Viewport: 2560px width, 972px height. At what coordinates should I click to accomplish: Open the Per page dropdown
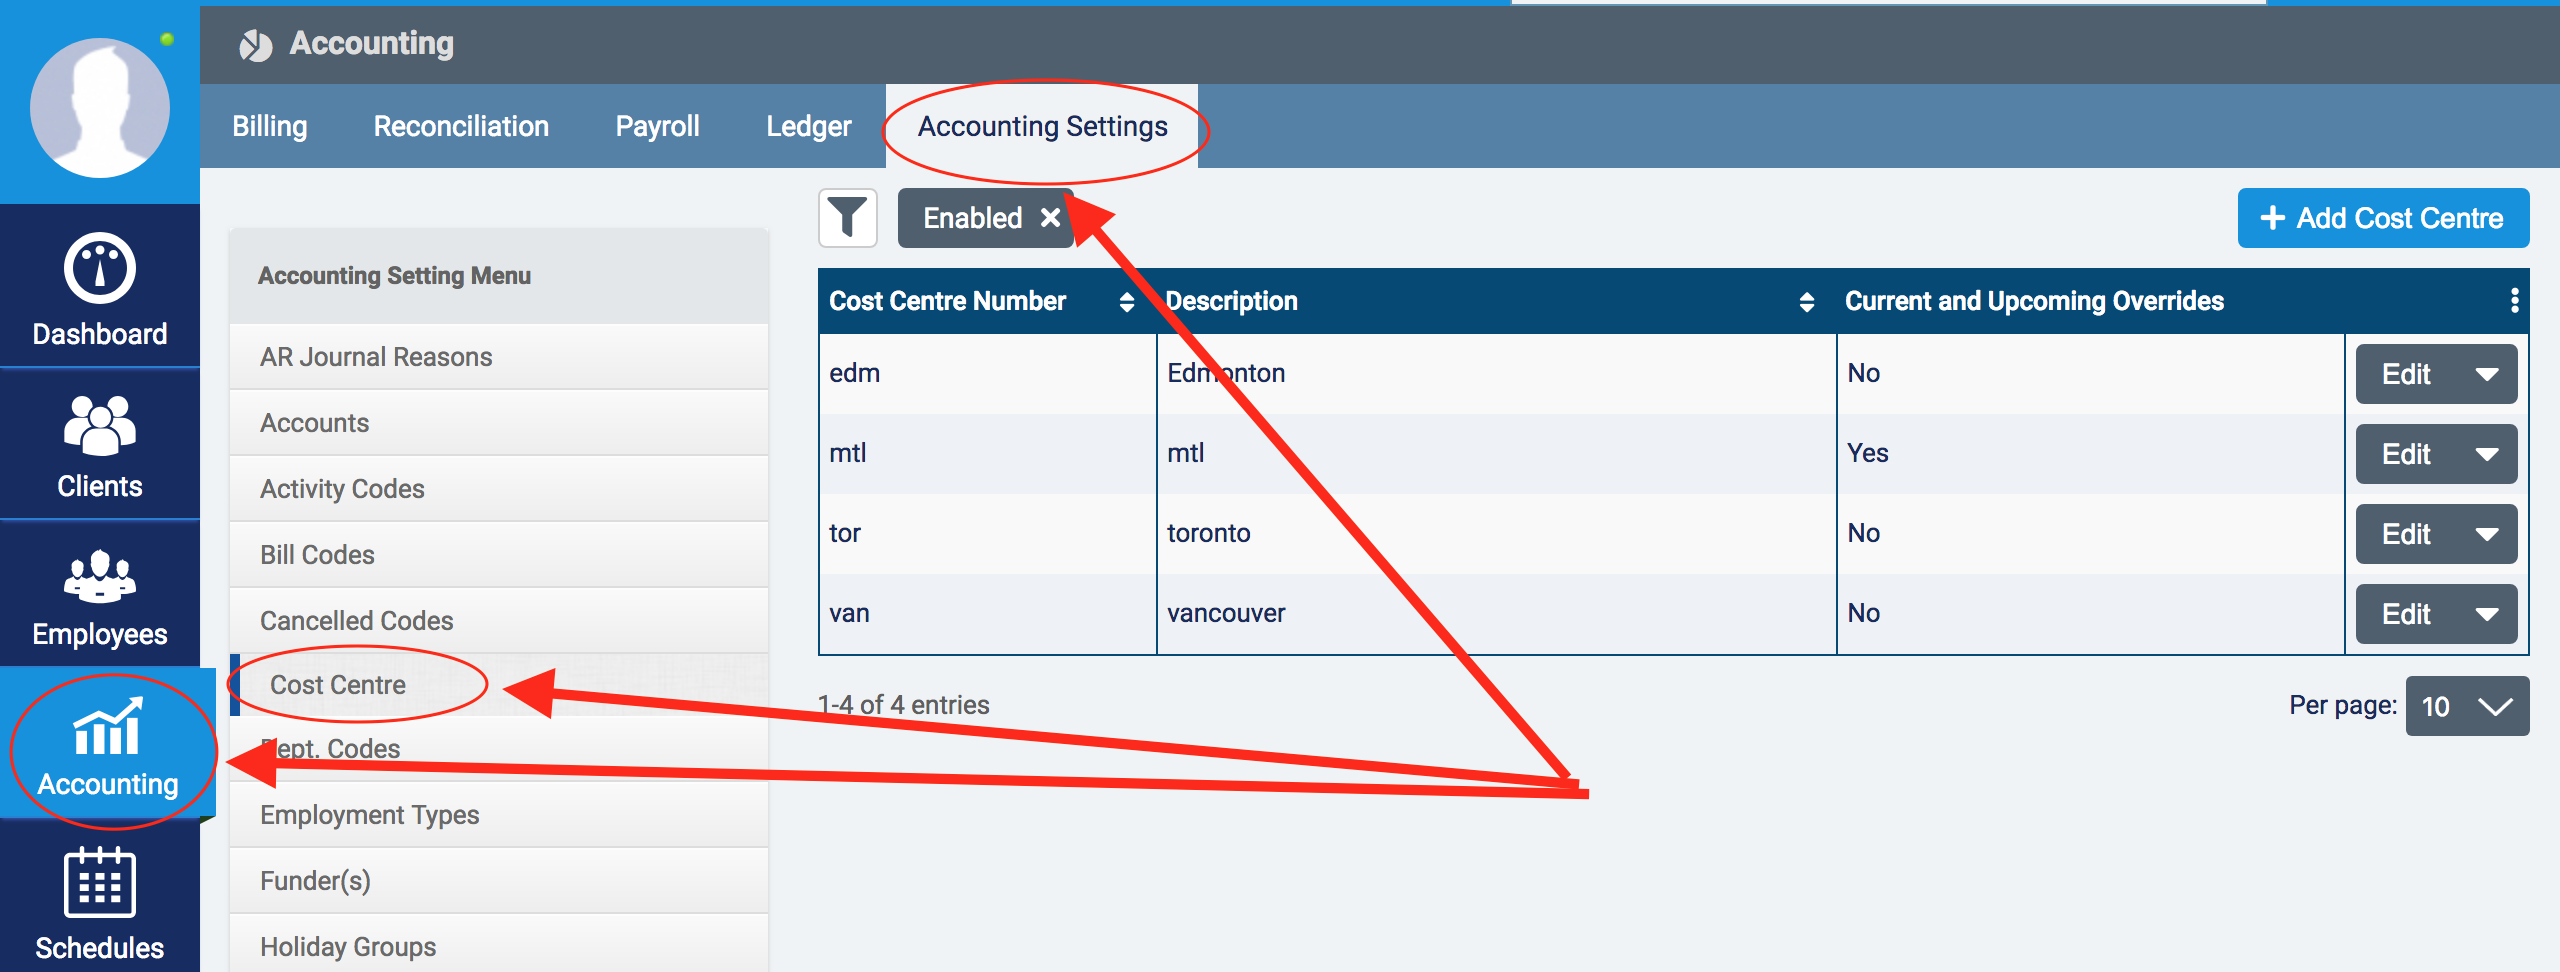tap(2466, 707)
